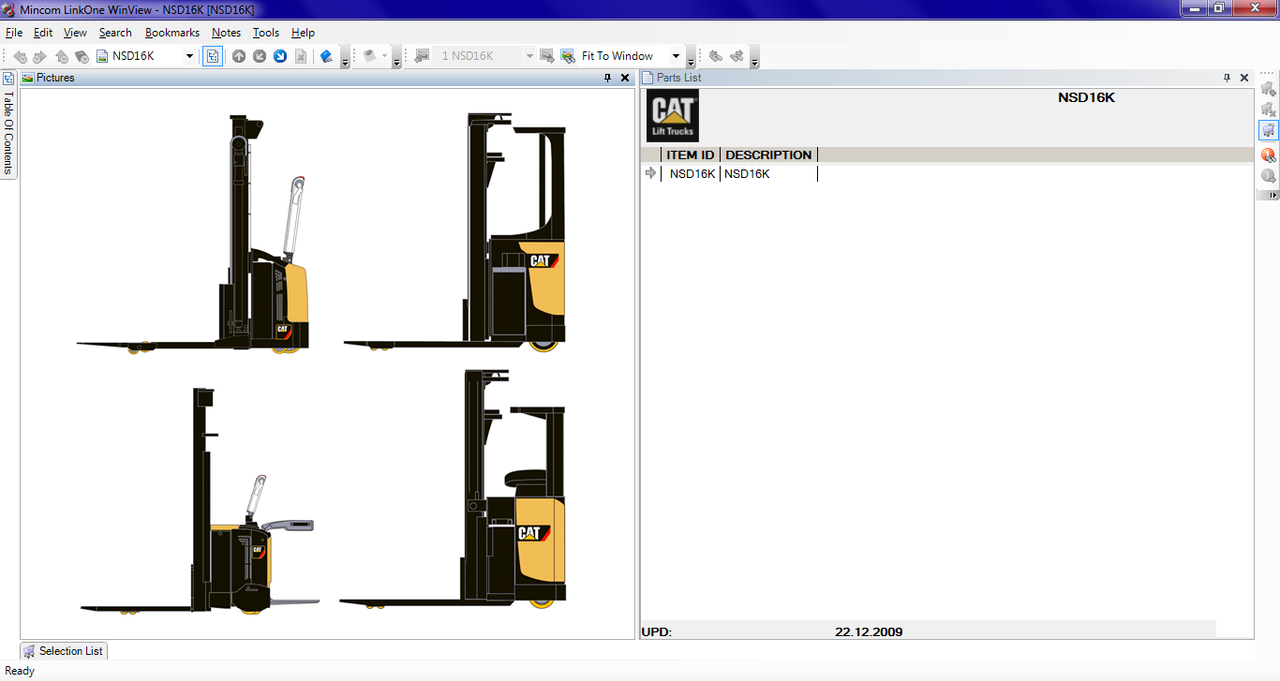Click the bottom-right seated truck picture
The height and width of the screenshot is (681, 1280).
pos(453,490)
